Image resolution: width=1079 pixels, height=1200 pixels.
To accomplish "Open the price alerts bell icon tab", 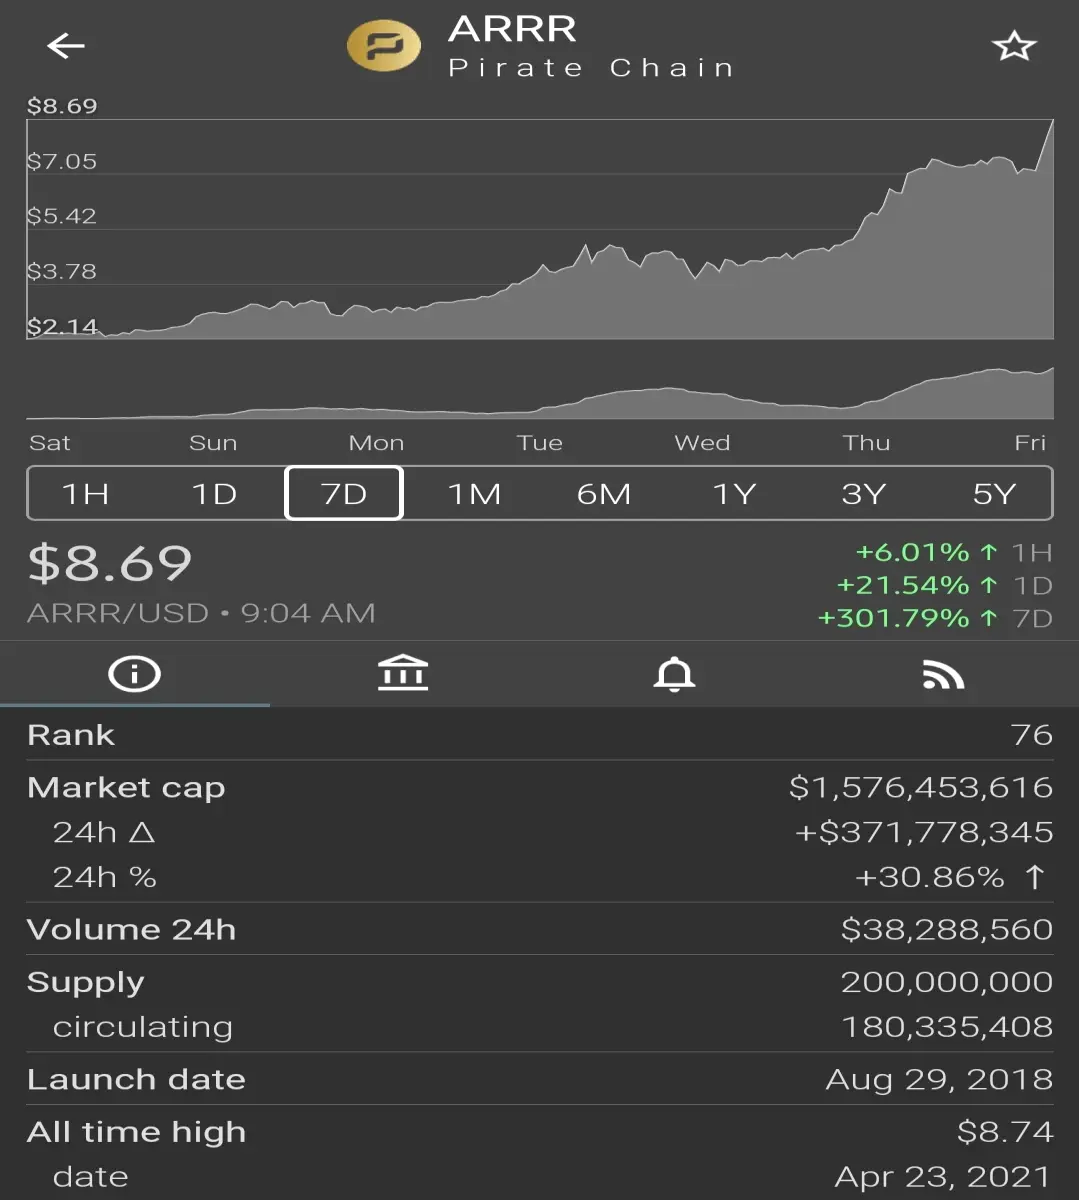I will click(674, 674).
